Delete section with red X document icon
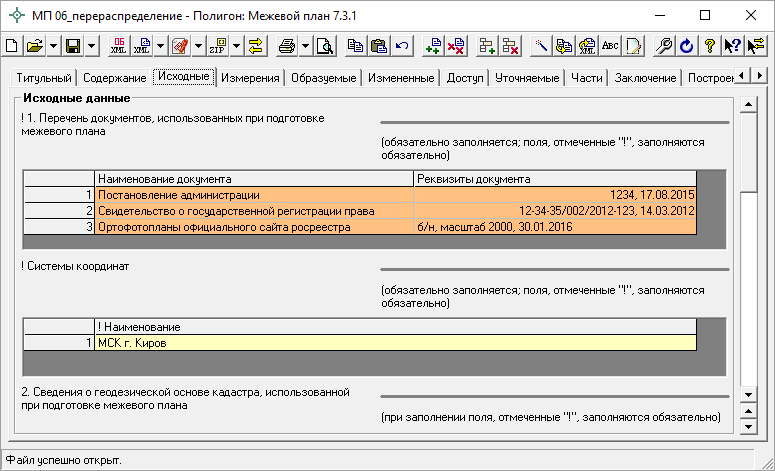This screenshot has width=775, height=471. coord(456,46)
